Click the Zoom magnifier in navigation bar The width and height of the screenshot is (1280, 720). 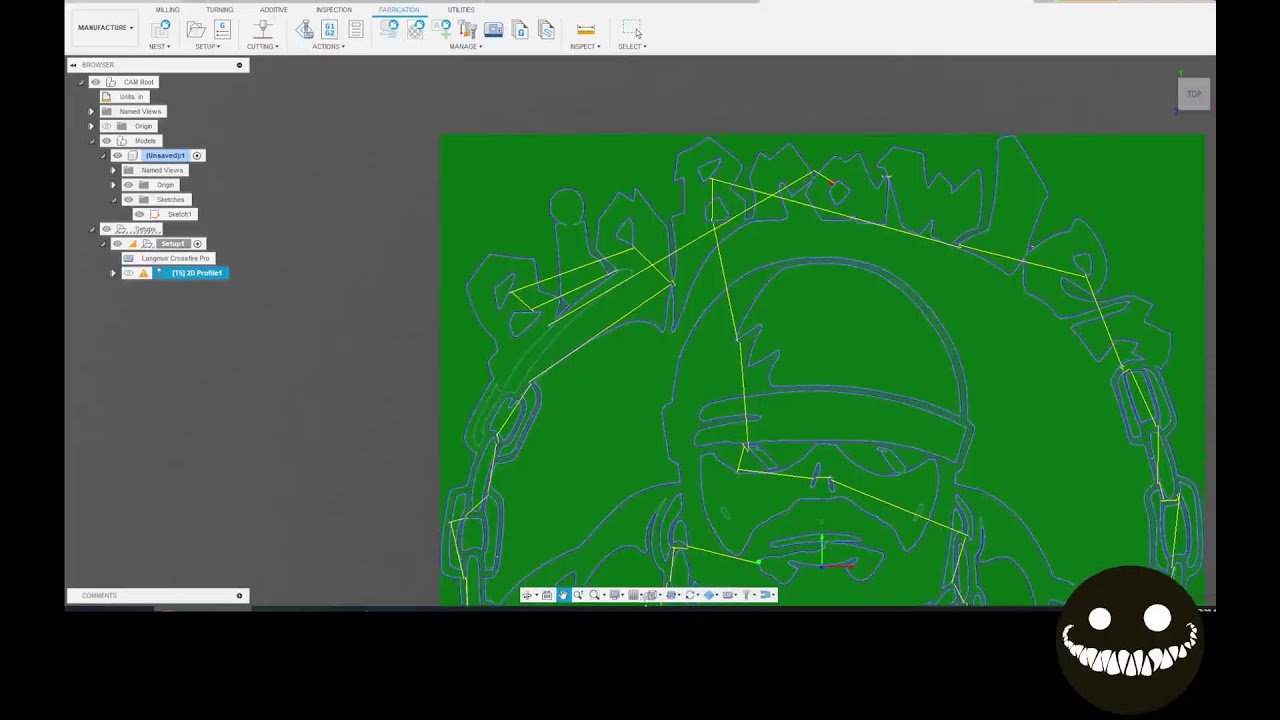click(578, 595)
